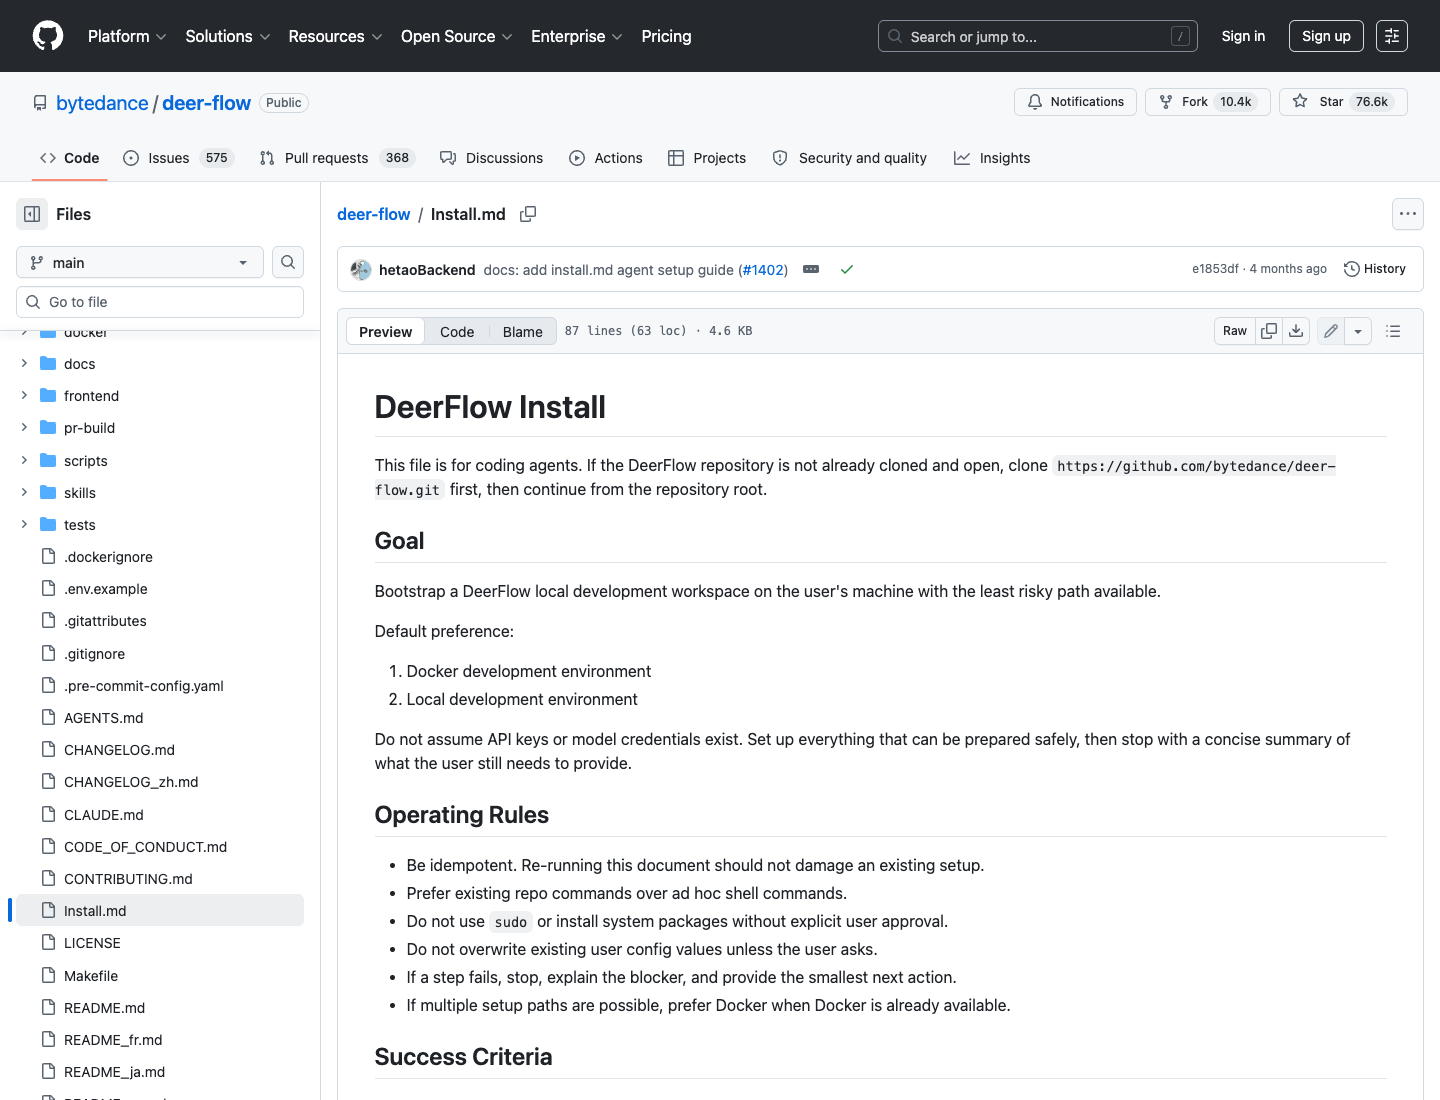Image resolution: width=1440 pixels, height=1100 pixels.
Task: Open the GitHub homepage logo
Action: coord(48,36)
